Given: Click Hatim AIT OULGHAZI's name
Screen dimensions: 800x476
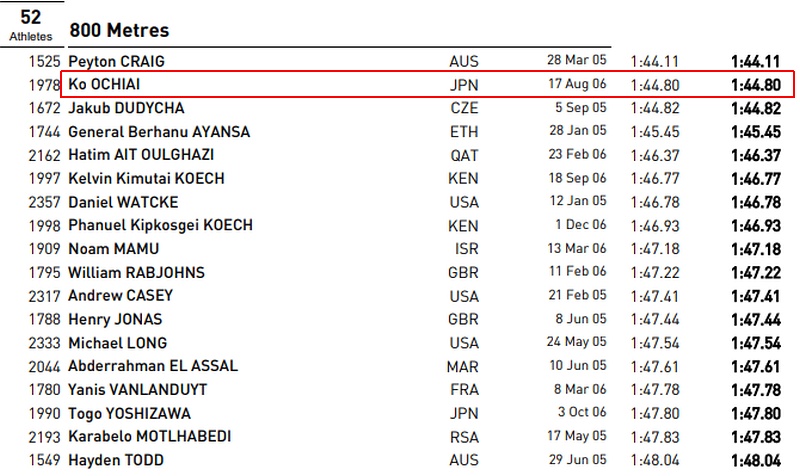Looking at the screenshot, I should click(x=141, y=155).
